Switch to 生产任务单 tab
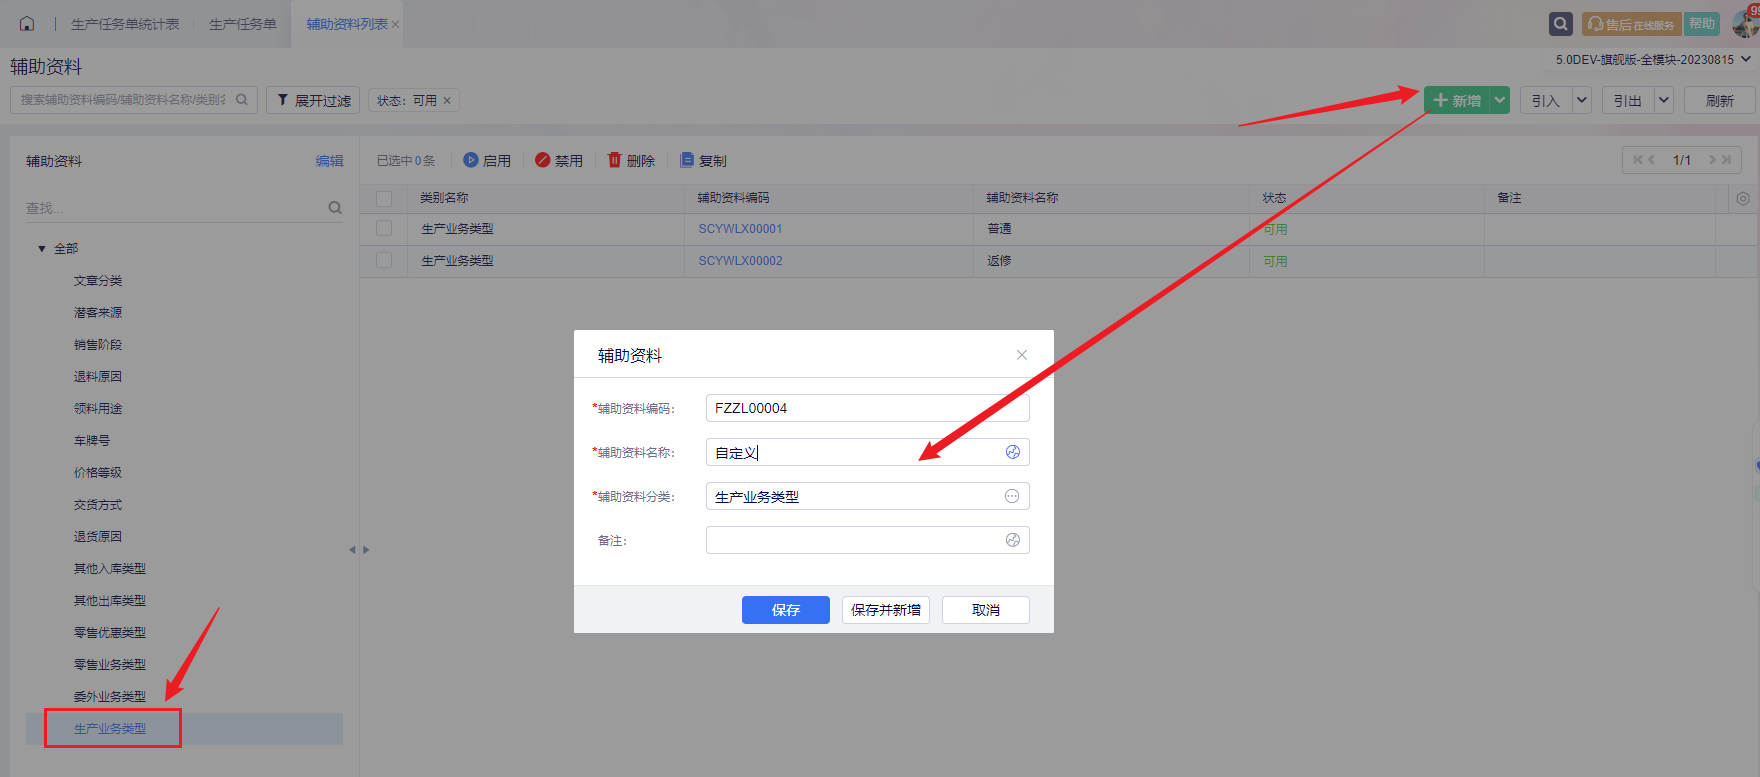Image resolution: width=1760 pixels, height=777 pixels. (x=243, y=24)
